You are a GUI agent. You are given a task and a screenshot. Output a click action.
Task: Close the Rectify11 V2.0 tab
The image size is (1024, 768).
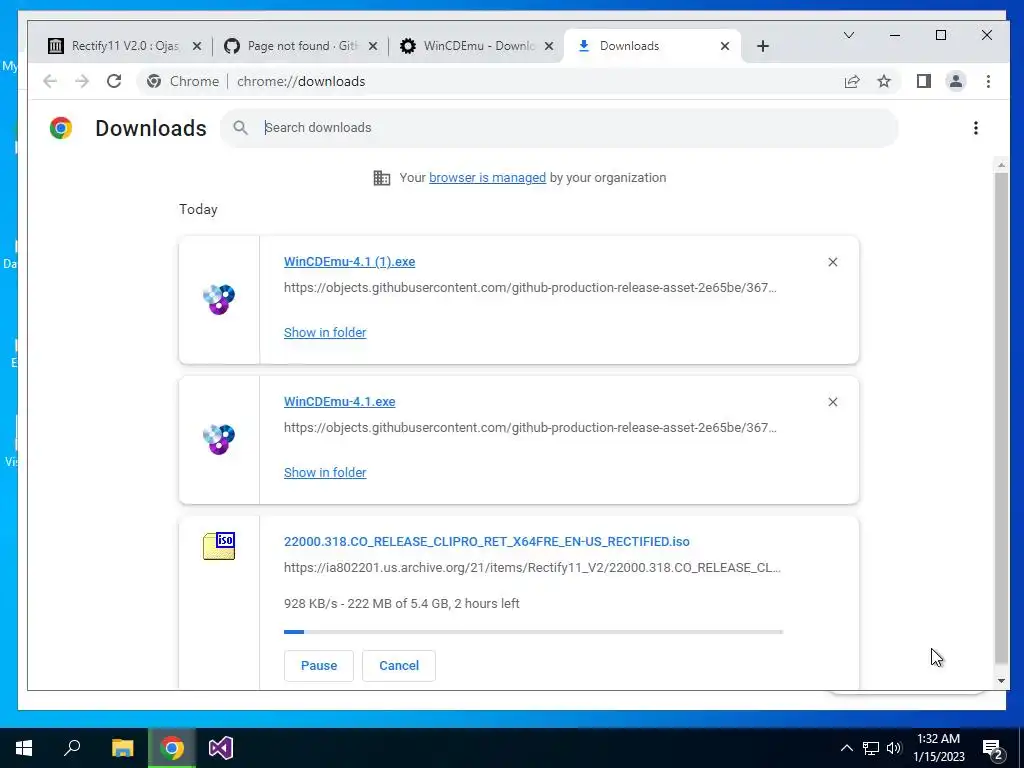coord(197,46)
